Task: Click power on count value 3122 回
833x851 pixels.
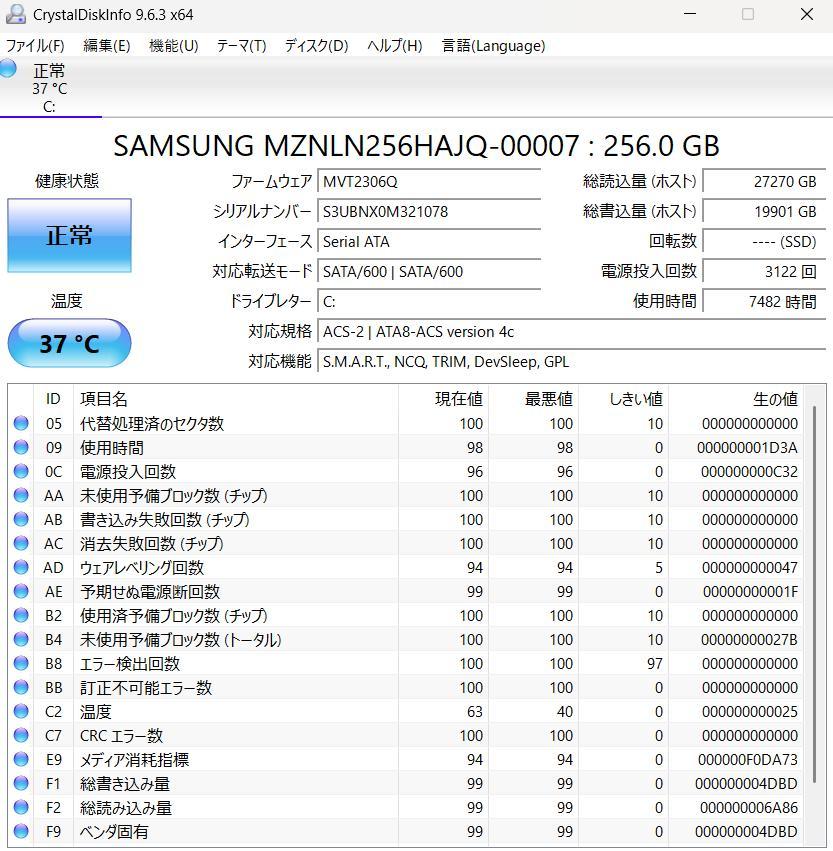Action: (x=764, y=271)
